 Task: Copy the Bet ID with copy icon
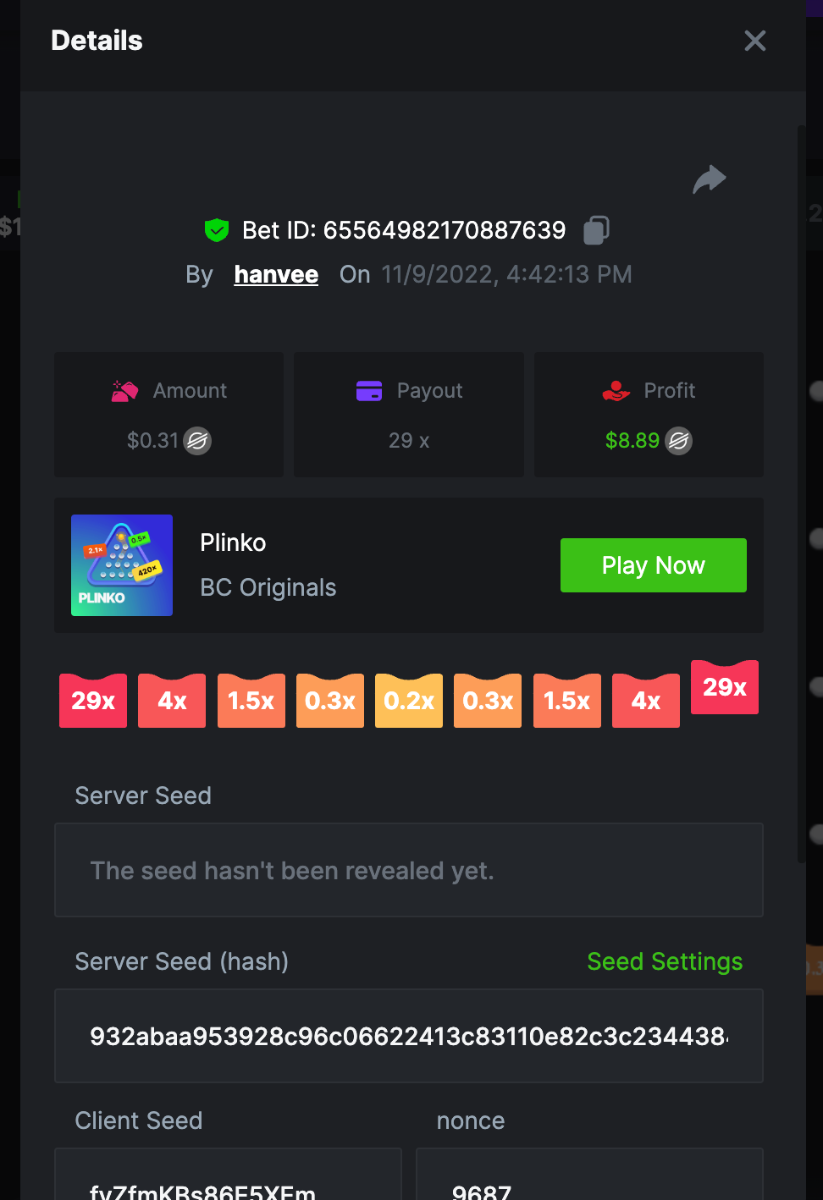click(596, 230)
